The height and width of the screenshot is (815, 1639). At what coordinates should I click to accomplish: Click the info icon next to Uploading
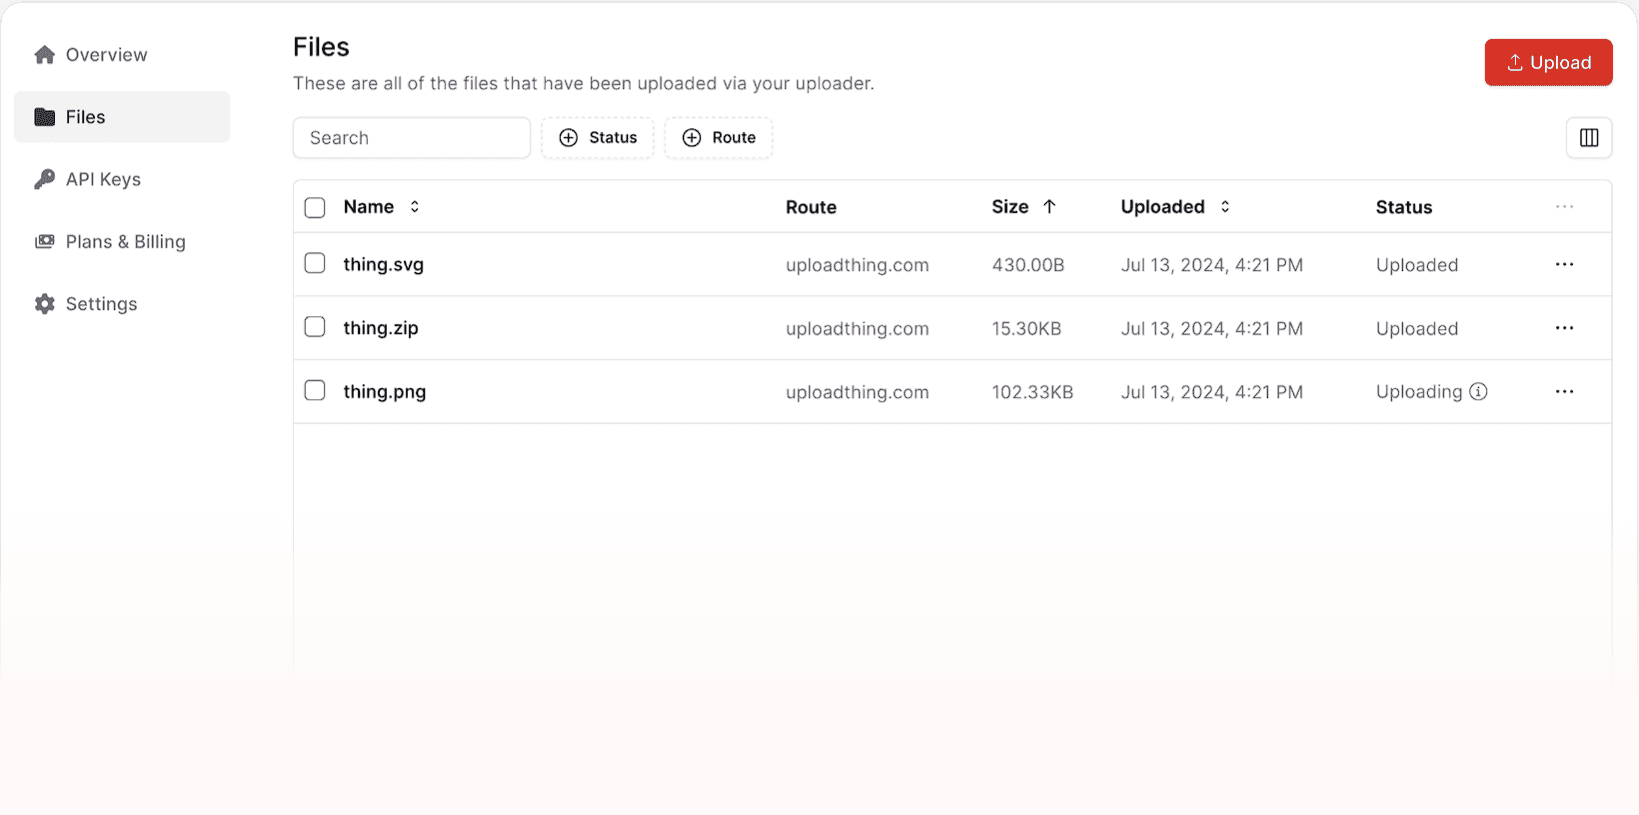[1478, 392]
